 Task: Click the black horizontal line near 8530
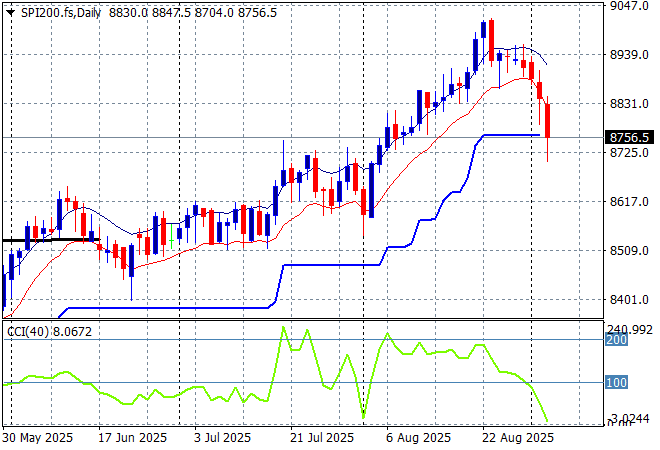[x=51, y=240]
